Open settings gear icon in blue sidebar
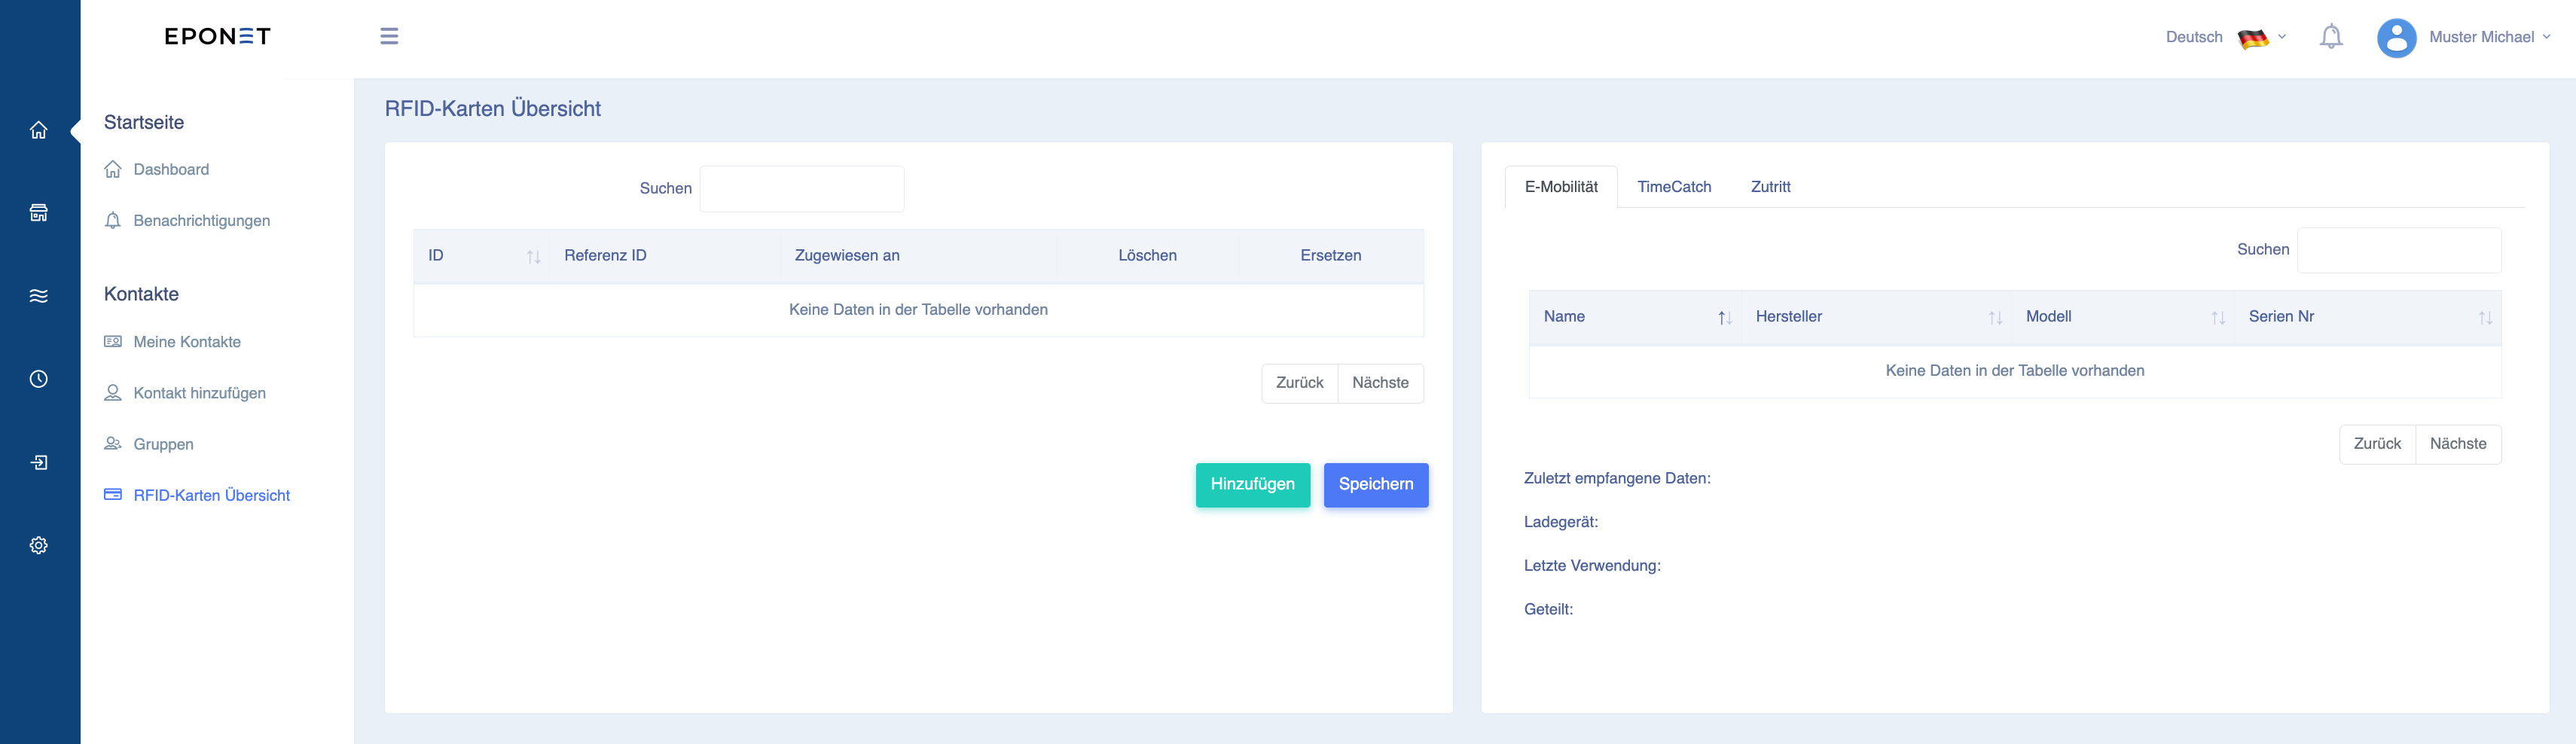Screen dimensions: 2576x744 pos(39,545)
